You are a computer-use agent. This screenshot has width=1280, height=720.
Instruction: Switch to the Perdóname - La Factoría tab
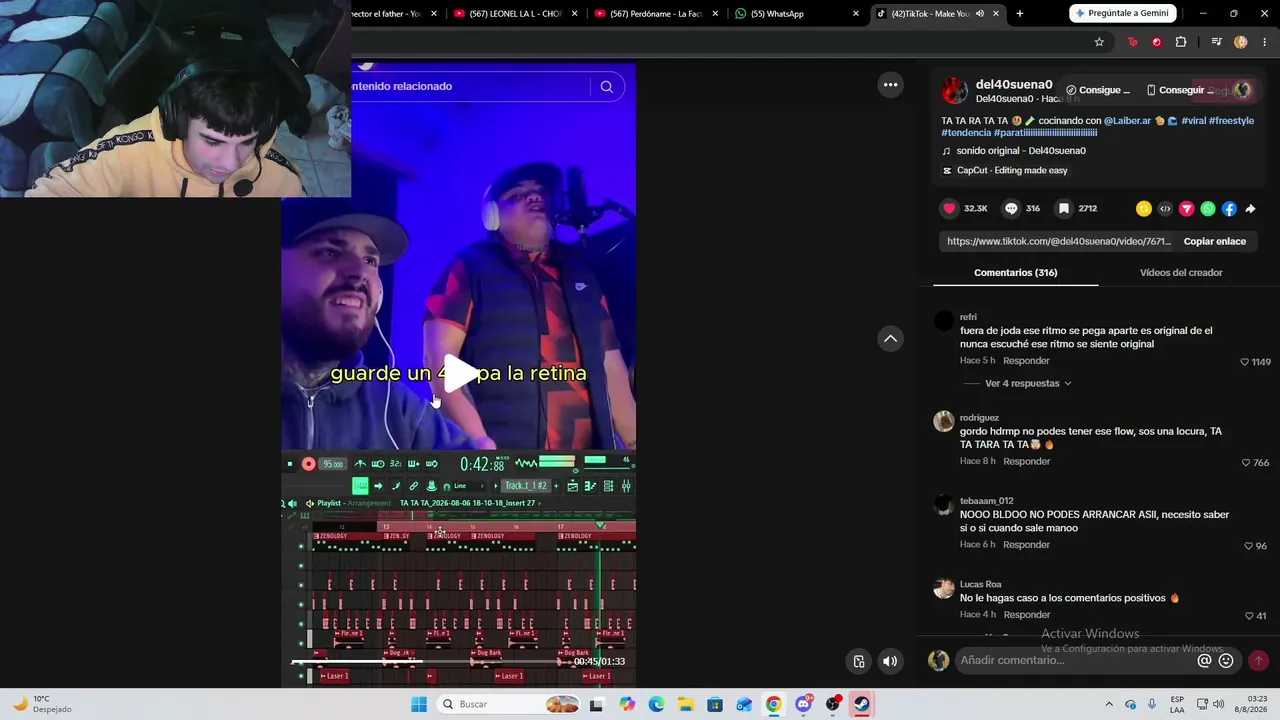tap(657, 14)
